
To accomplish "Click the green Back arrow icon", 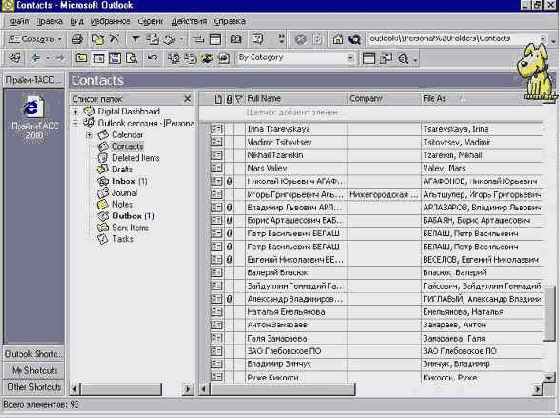I will [x=36, y=58].
